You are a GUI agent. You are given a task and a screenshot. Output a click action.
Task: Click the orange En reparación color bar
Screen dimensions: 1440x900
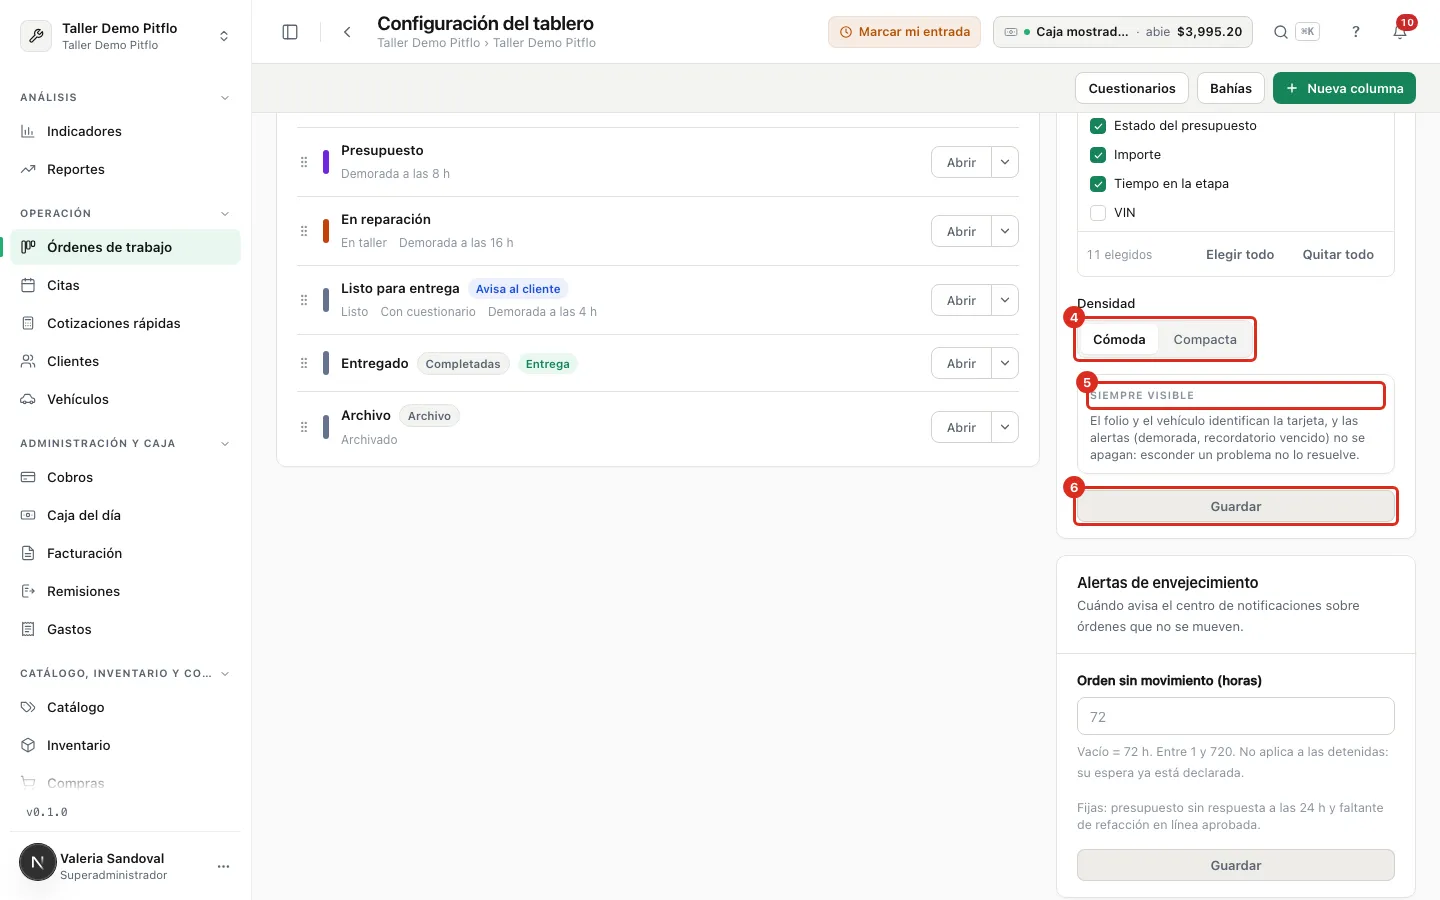click(x=326, y=231)
